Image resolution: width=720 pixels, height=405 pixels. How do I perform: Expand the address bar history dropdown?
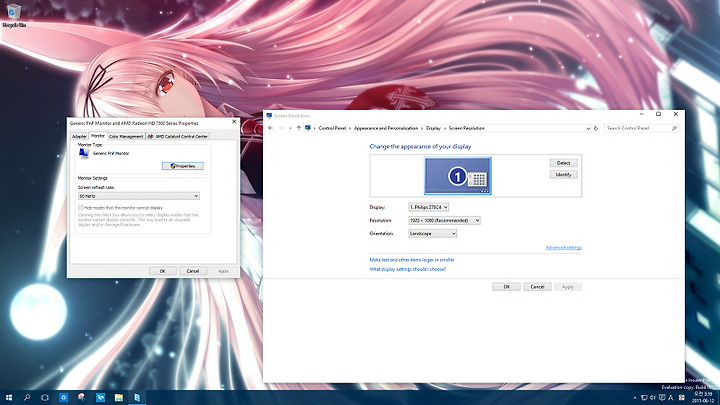pos(588,129)
